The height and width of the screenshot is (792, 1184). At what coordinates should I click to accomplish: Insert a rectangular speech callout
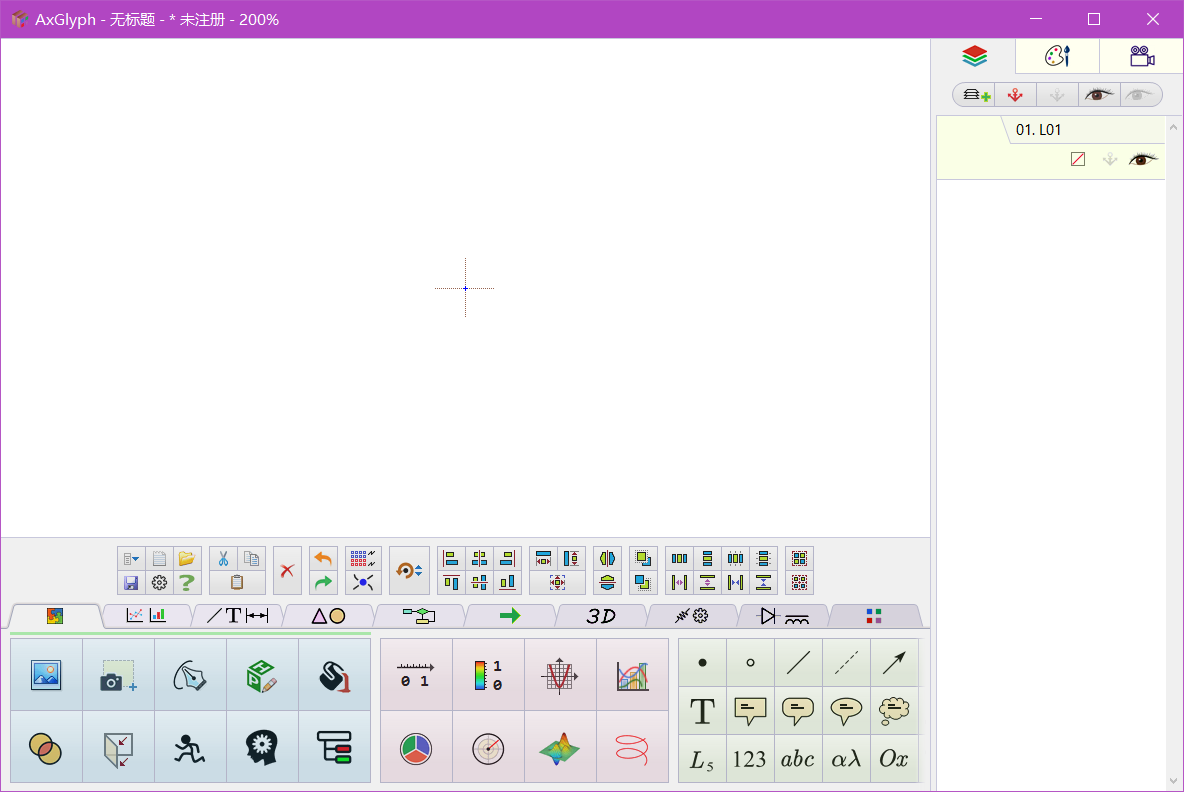pos(750,710)
